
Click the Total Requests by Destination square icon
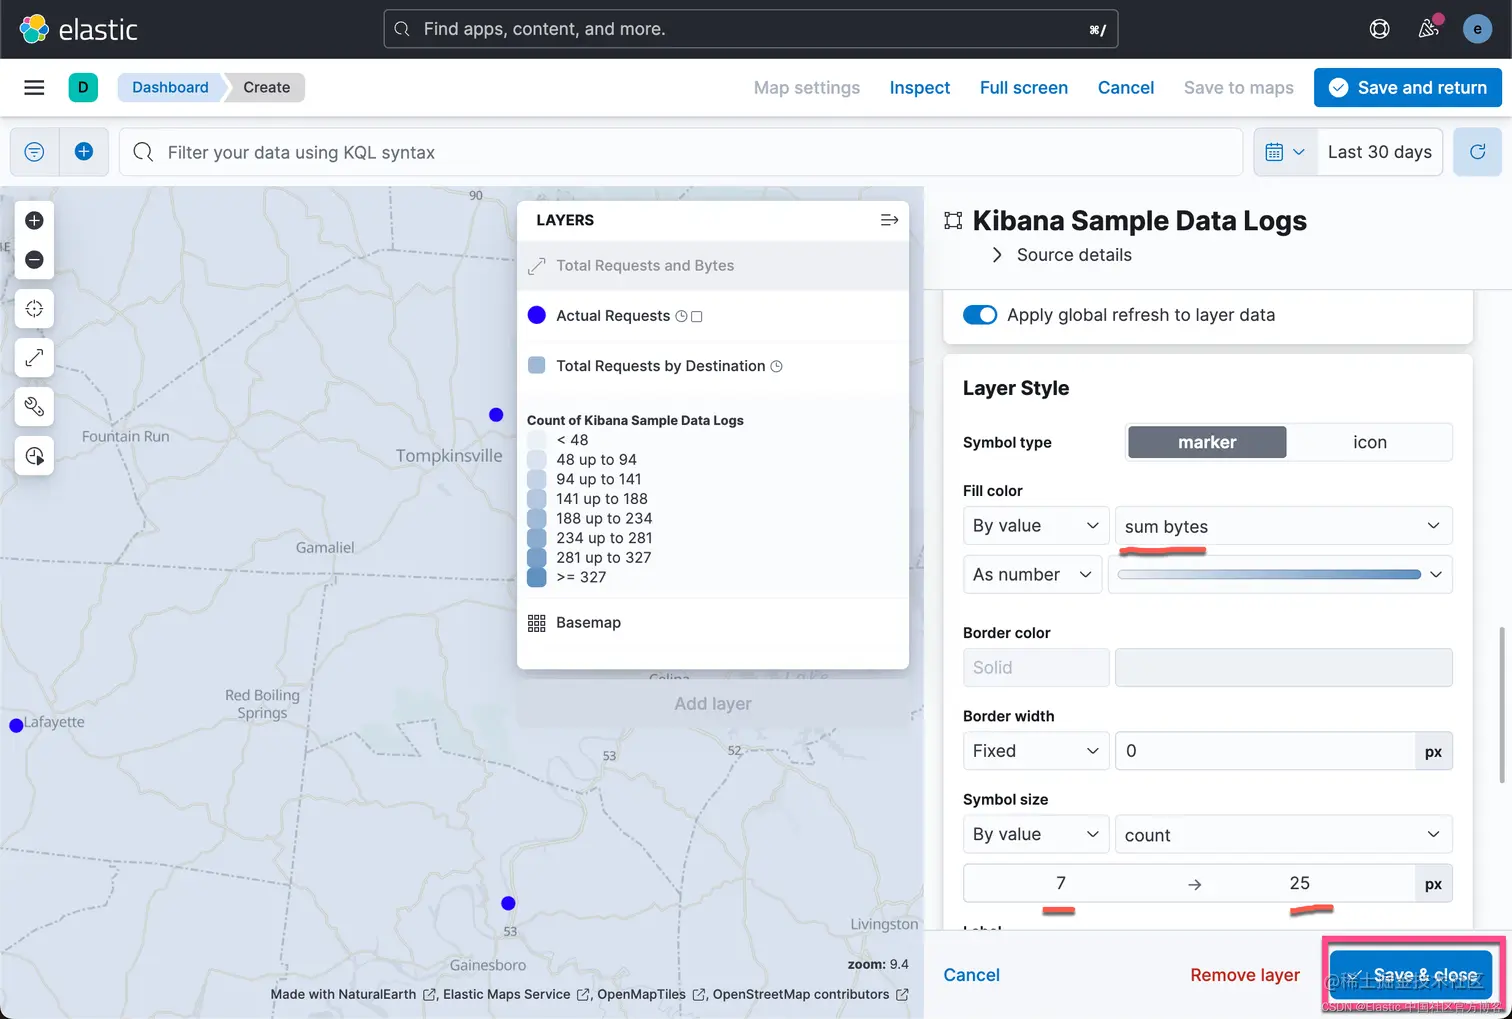(x=537, y=366)
